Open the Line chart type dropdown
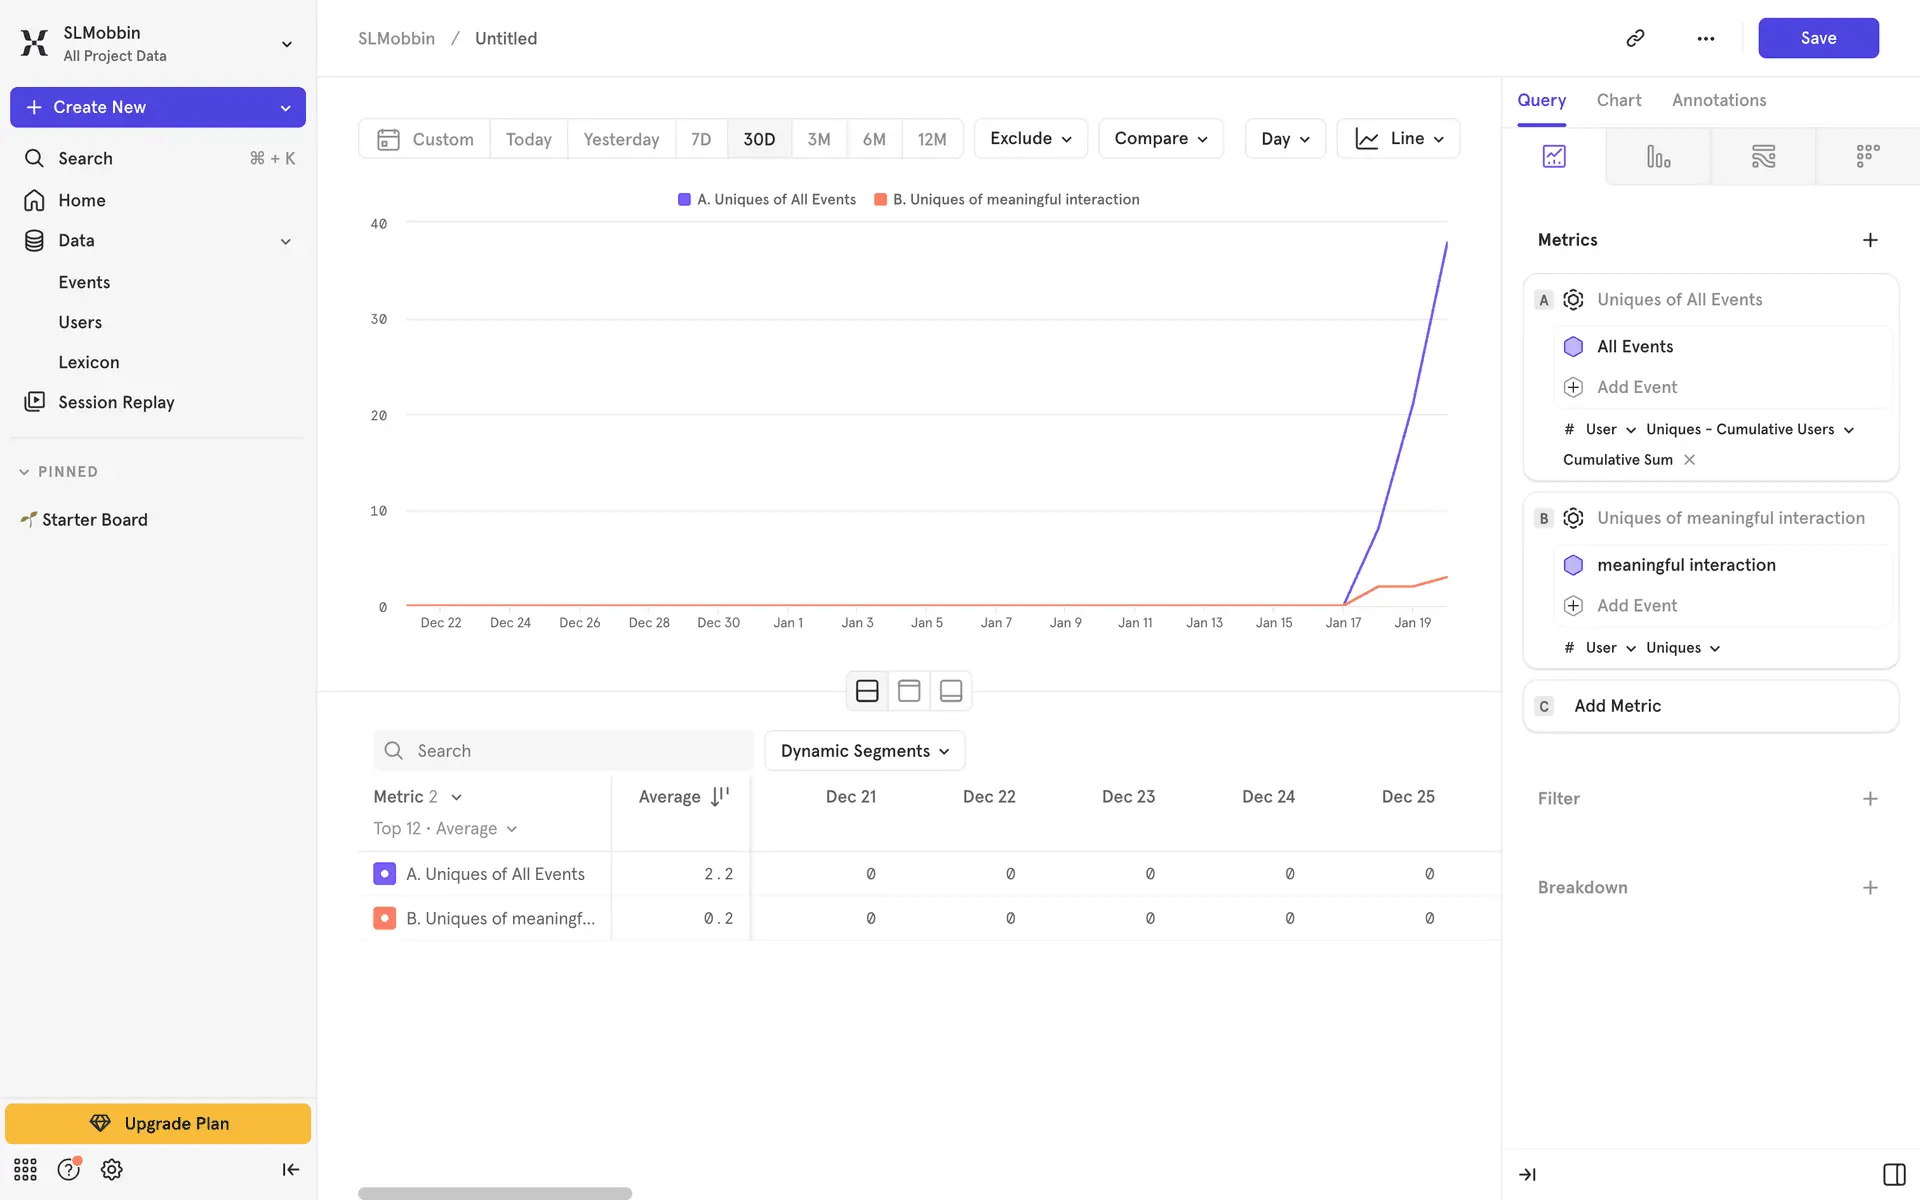The height and width of the screenshot is (1200, 1920). pyautogui.click(x=1398, y=139)
